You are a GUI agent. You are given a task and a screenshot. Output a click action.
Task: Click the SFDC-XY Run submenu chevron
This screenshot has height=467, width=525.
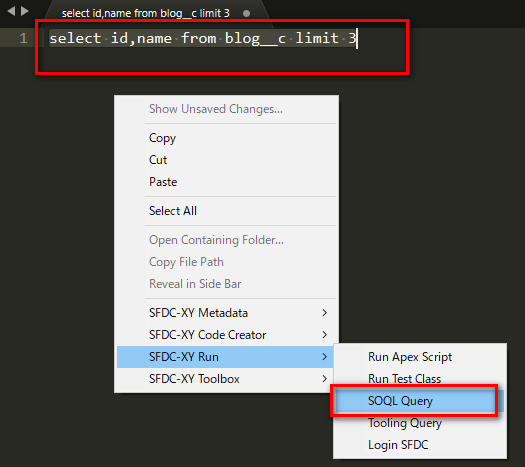coord(324,357)
